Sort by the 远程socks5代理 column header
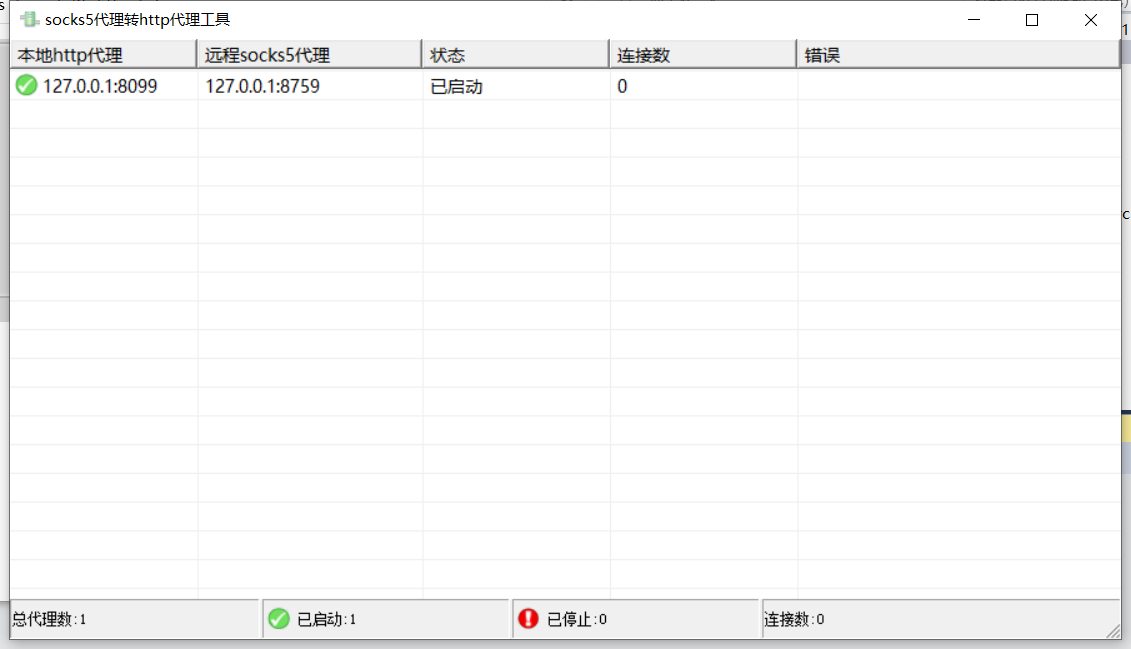The image size is (1131, 649). [308, 55]
